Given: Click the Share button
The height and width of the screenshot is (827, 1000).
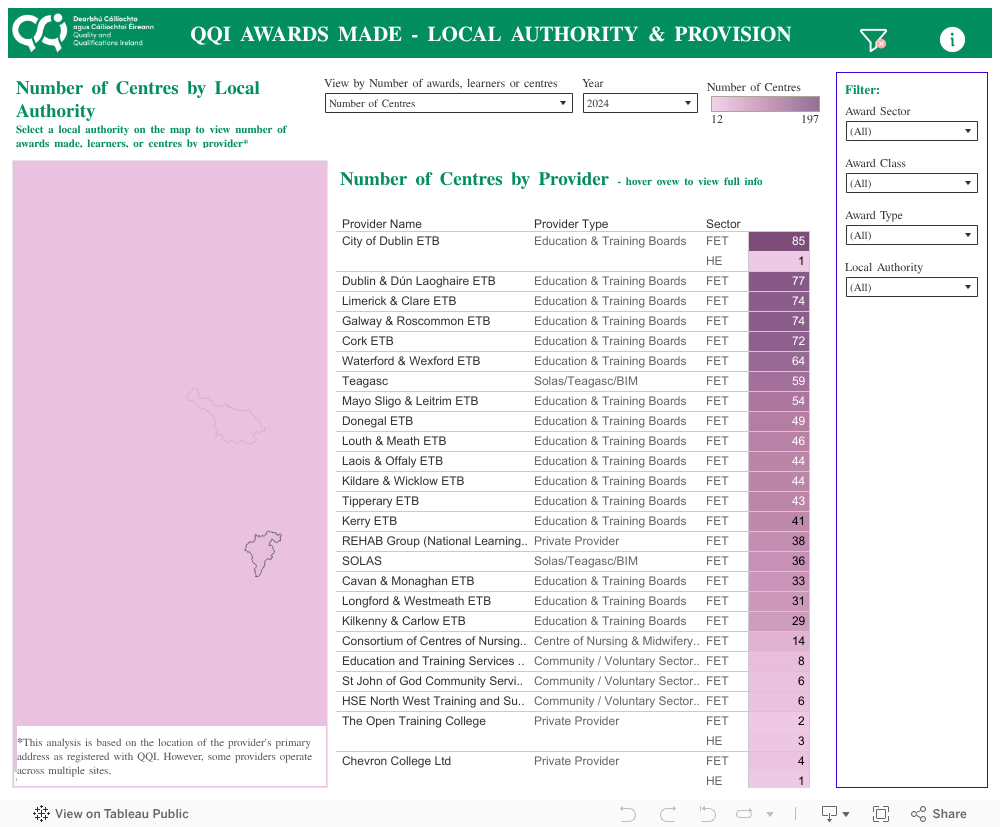Looking at the screenshot, I should (938, 814).
